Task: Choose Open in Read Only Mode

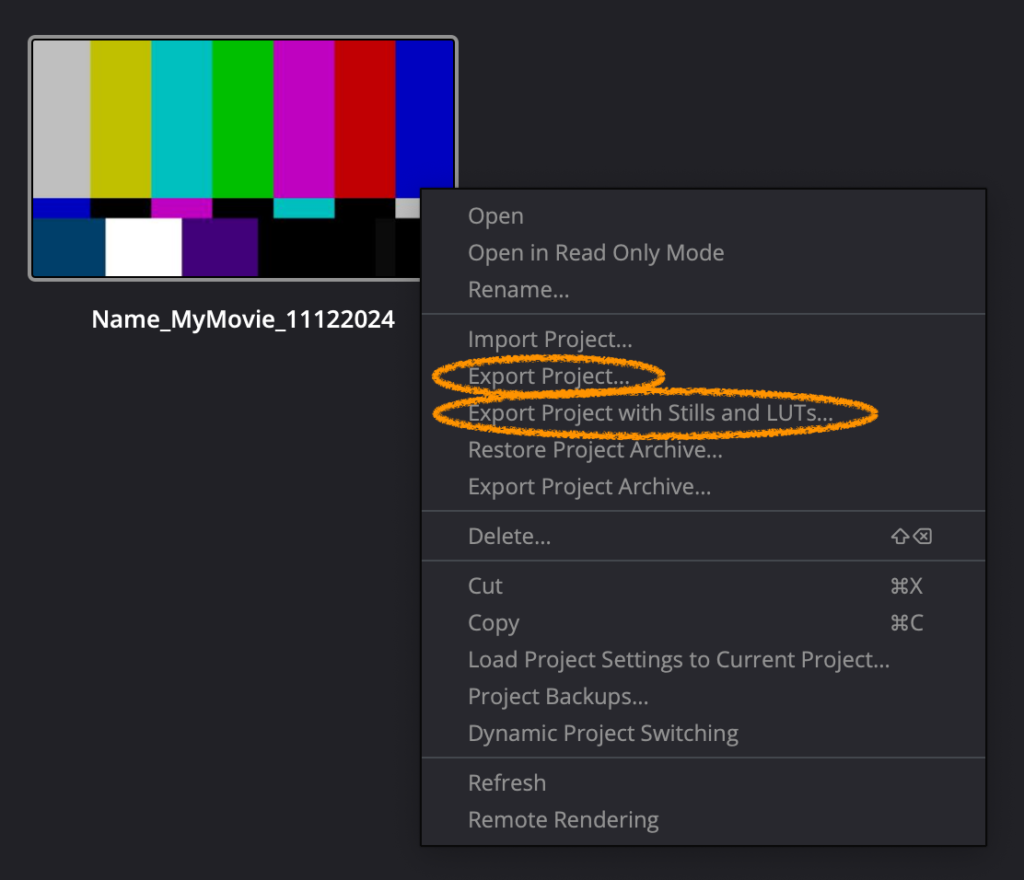Action: coord(595,253)
